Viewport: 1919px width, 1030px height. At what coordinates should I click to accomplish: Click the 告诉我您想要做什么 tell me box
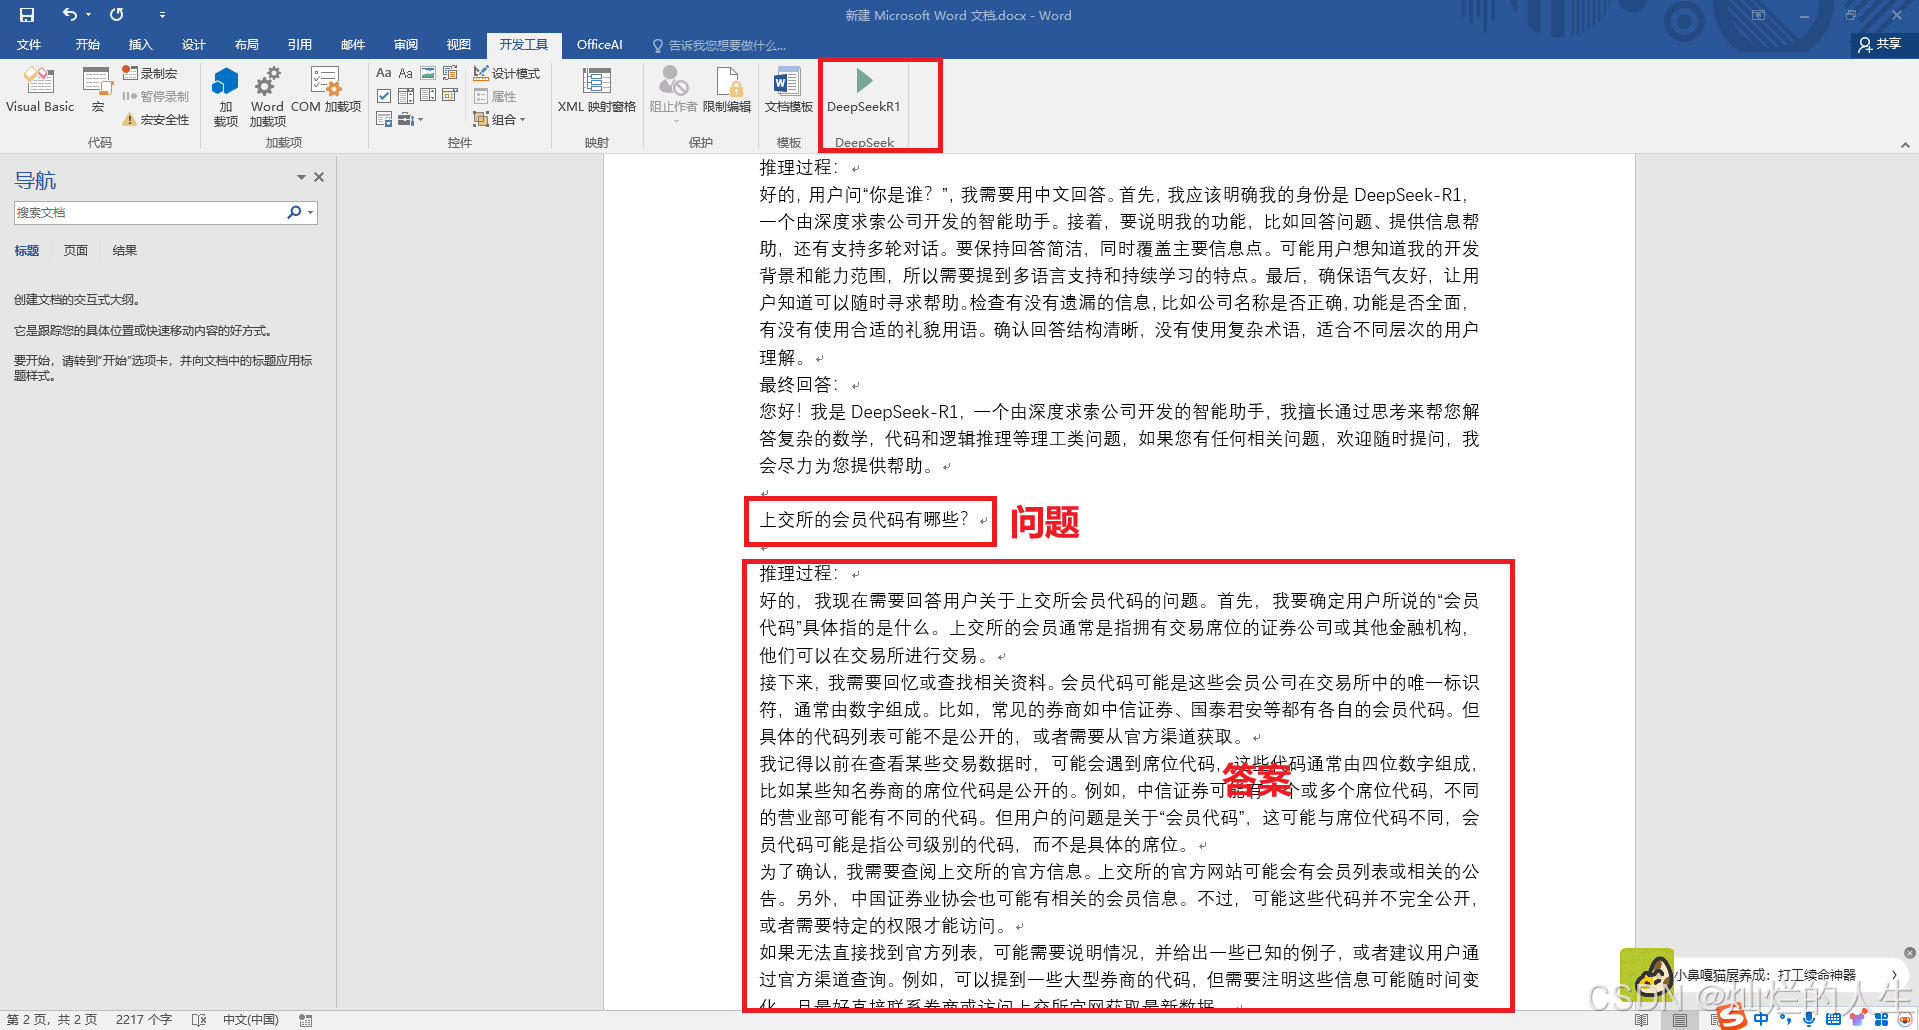pos(720,45)
